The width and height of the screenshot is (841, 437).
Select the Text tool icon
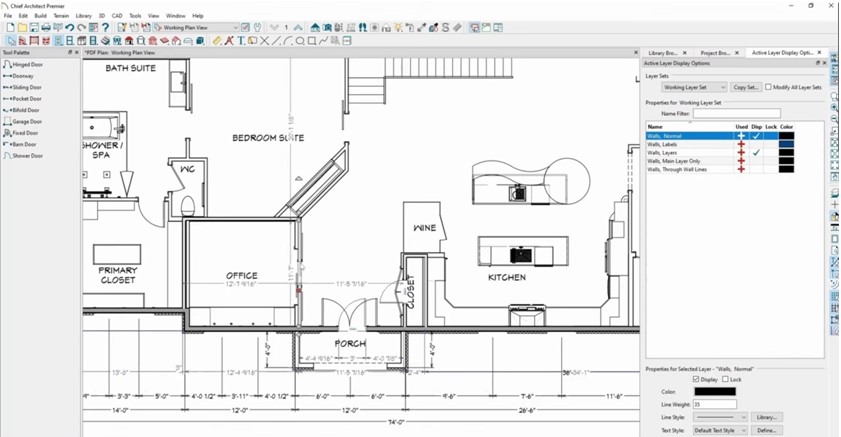[x=241, y=41]
